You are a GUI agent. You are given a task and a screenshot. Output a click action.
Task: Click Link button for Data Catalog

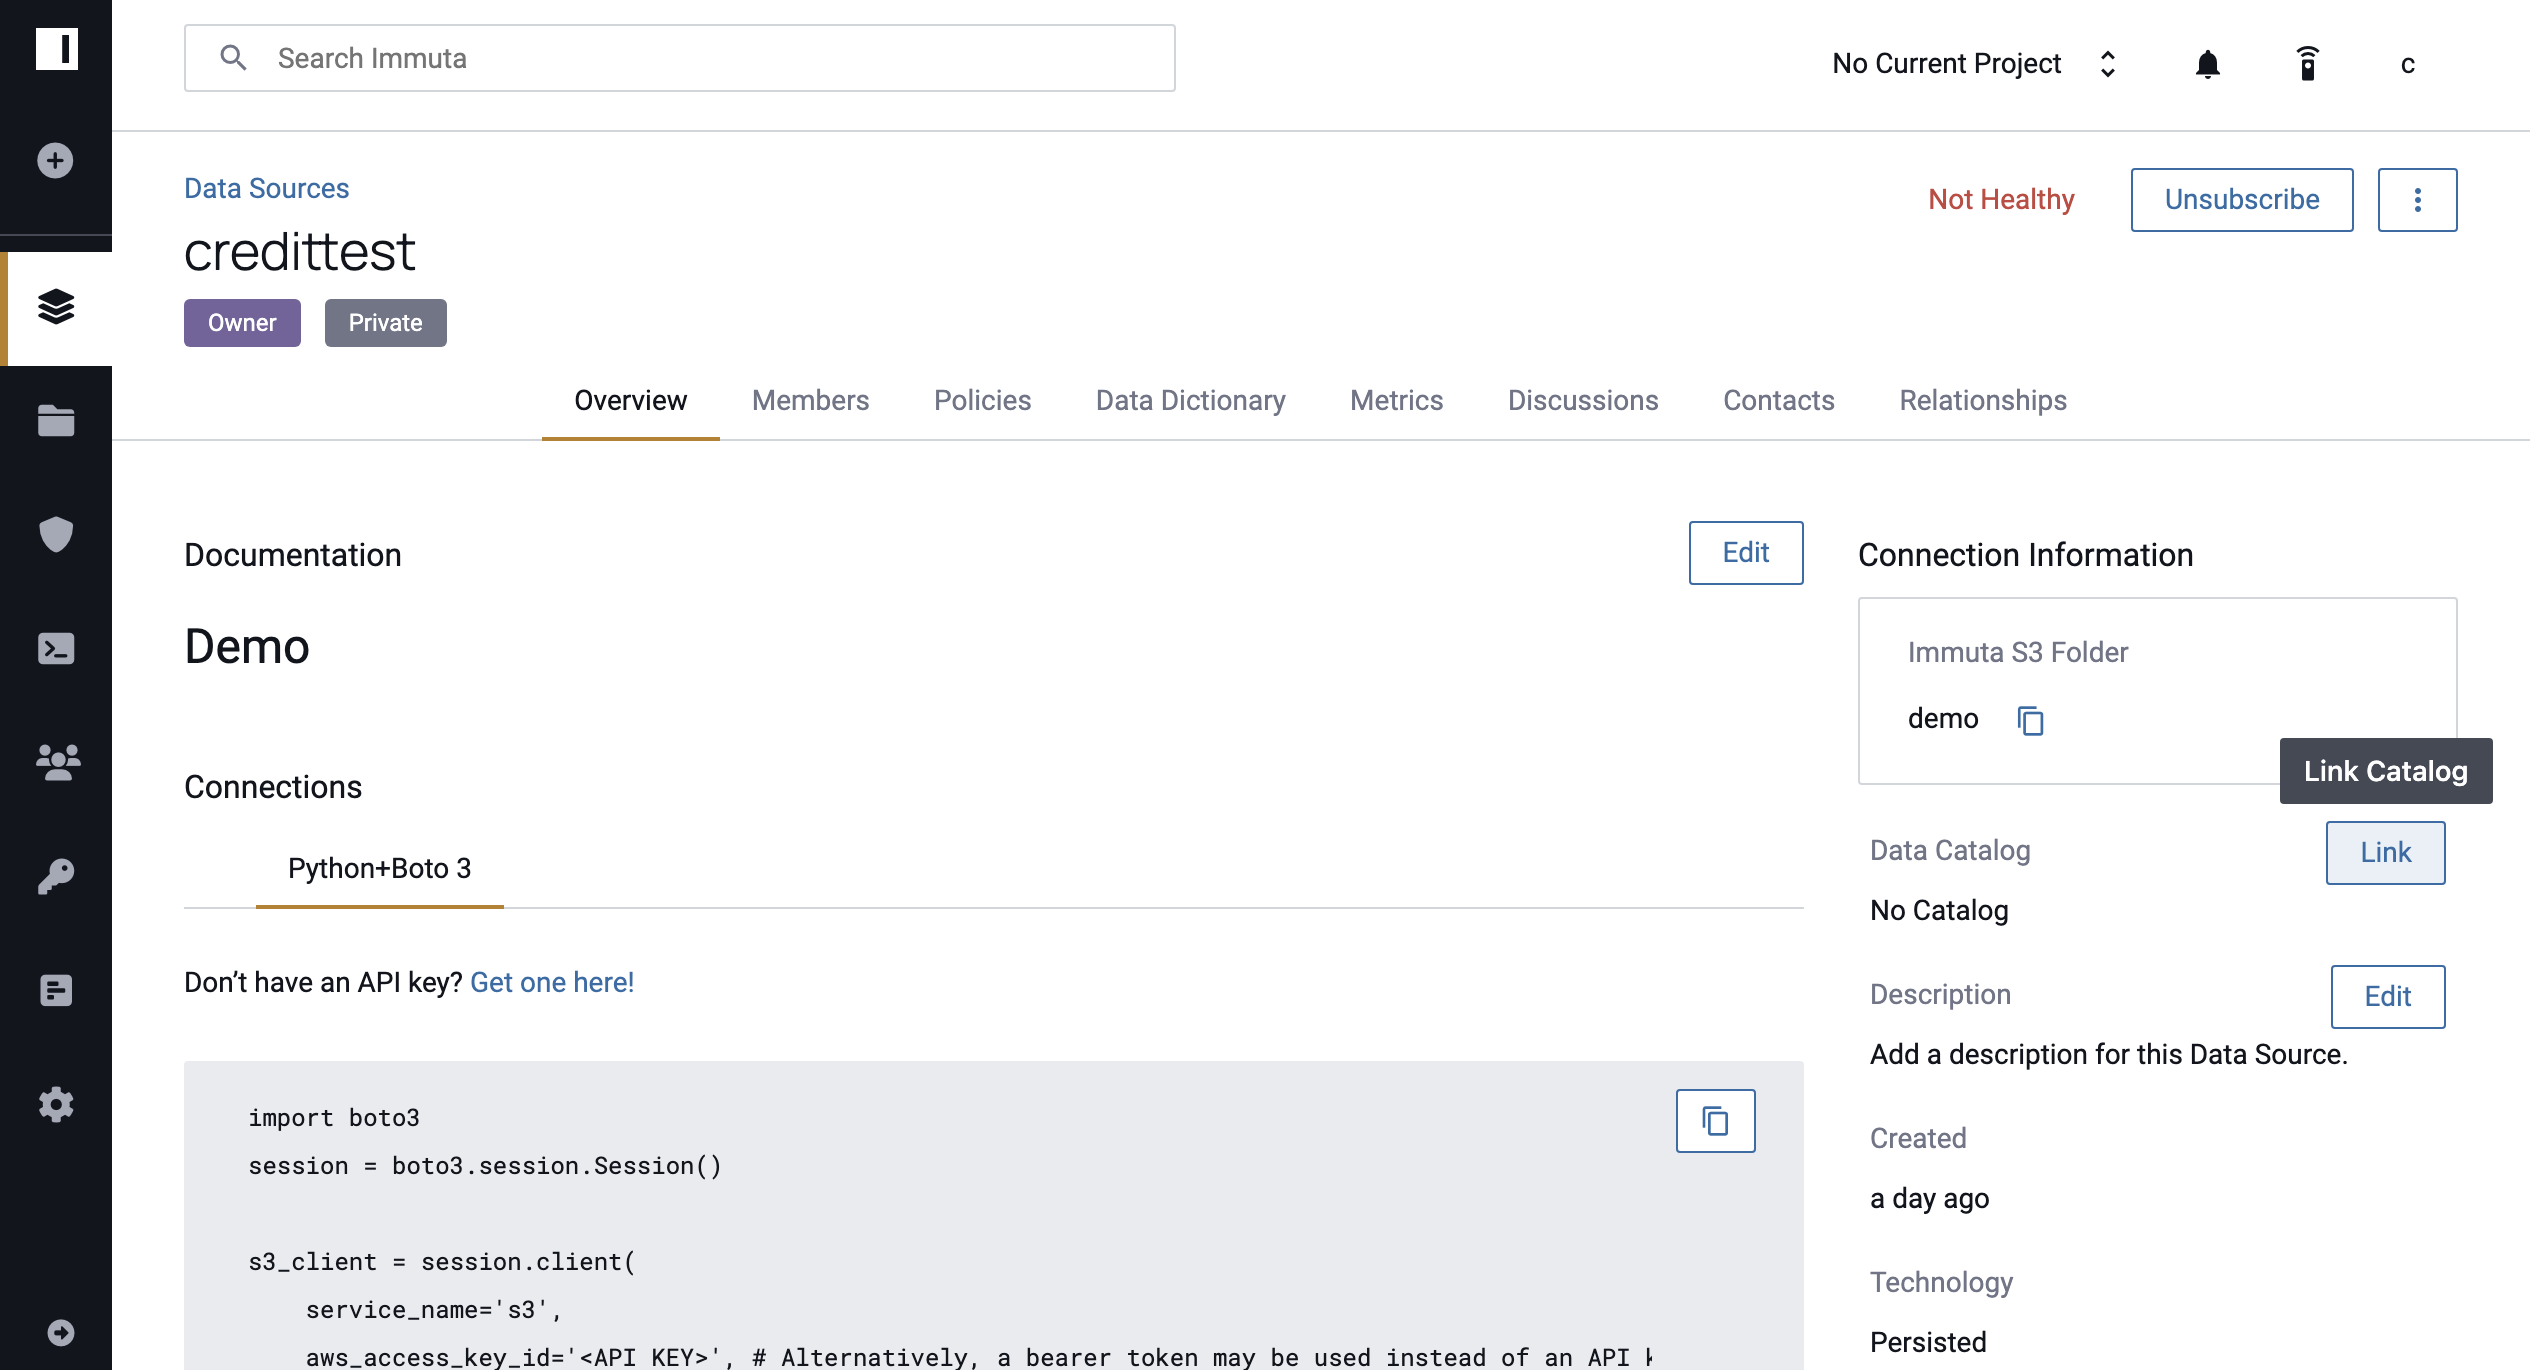coord(2385,853)
